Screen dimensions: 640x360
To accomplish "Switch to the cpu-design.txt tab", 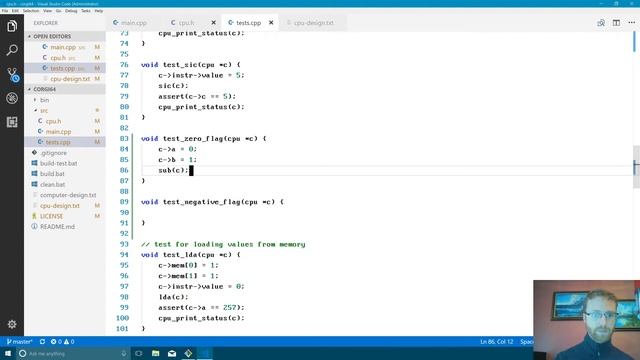I will click(313, 23).
